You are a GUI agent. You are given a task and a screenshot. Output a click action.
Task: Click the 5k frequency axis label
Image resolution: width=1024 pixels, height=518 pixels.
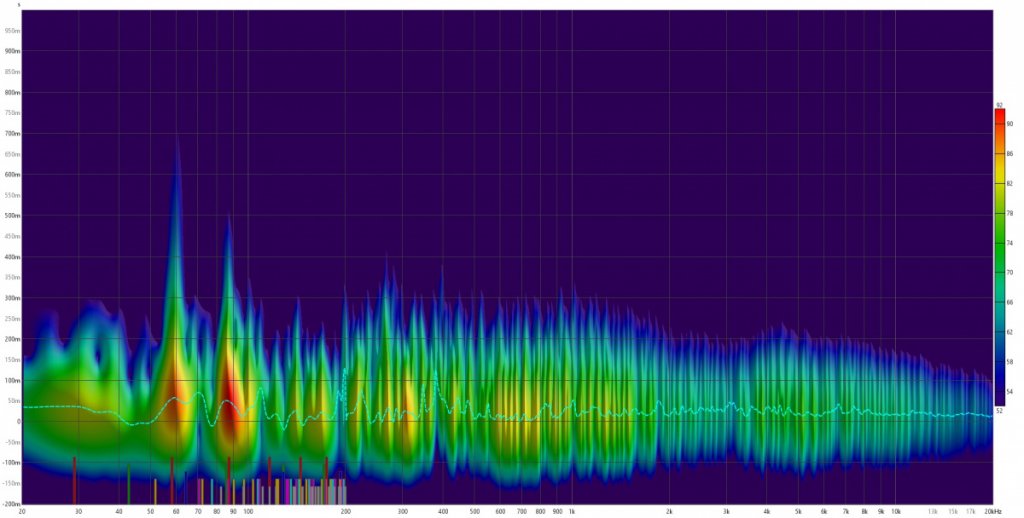[798, 511]
